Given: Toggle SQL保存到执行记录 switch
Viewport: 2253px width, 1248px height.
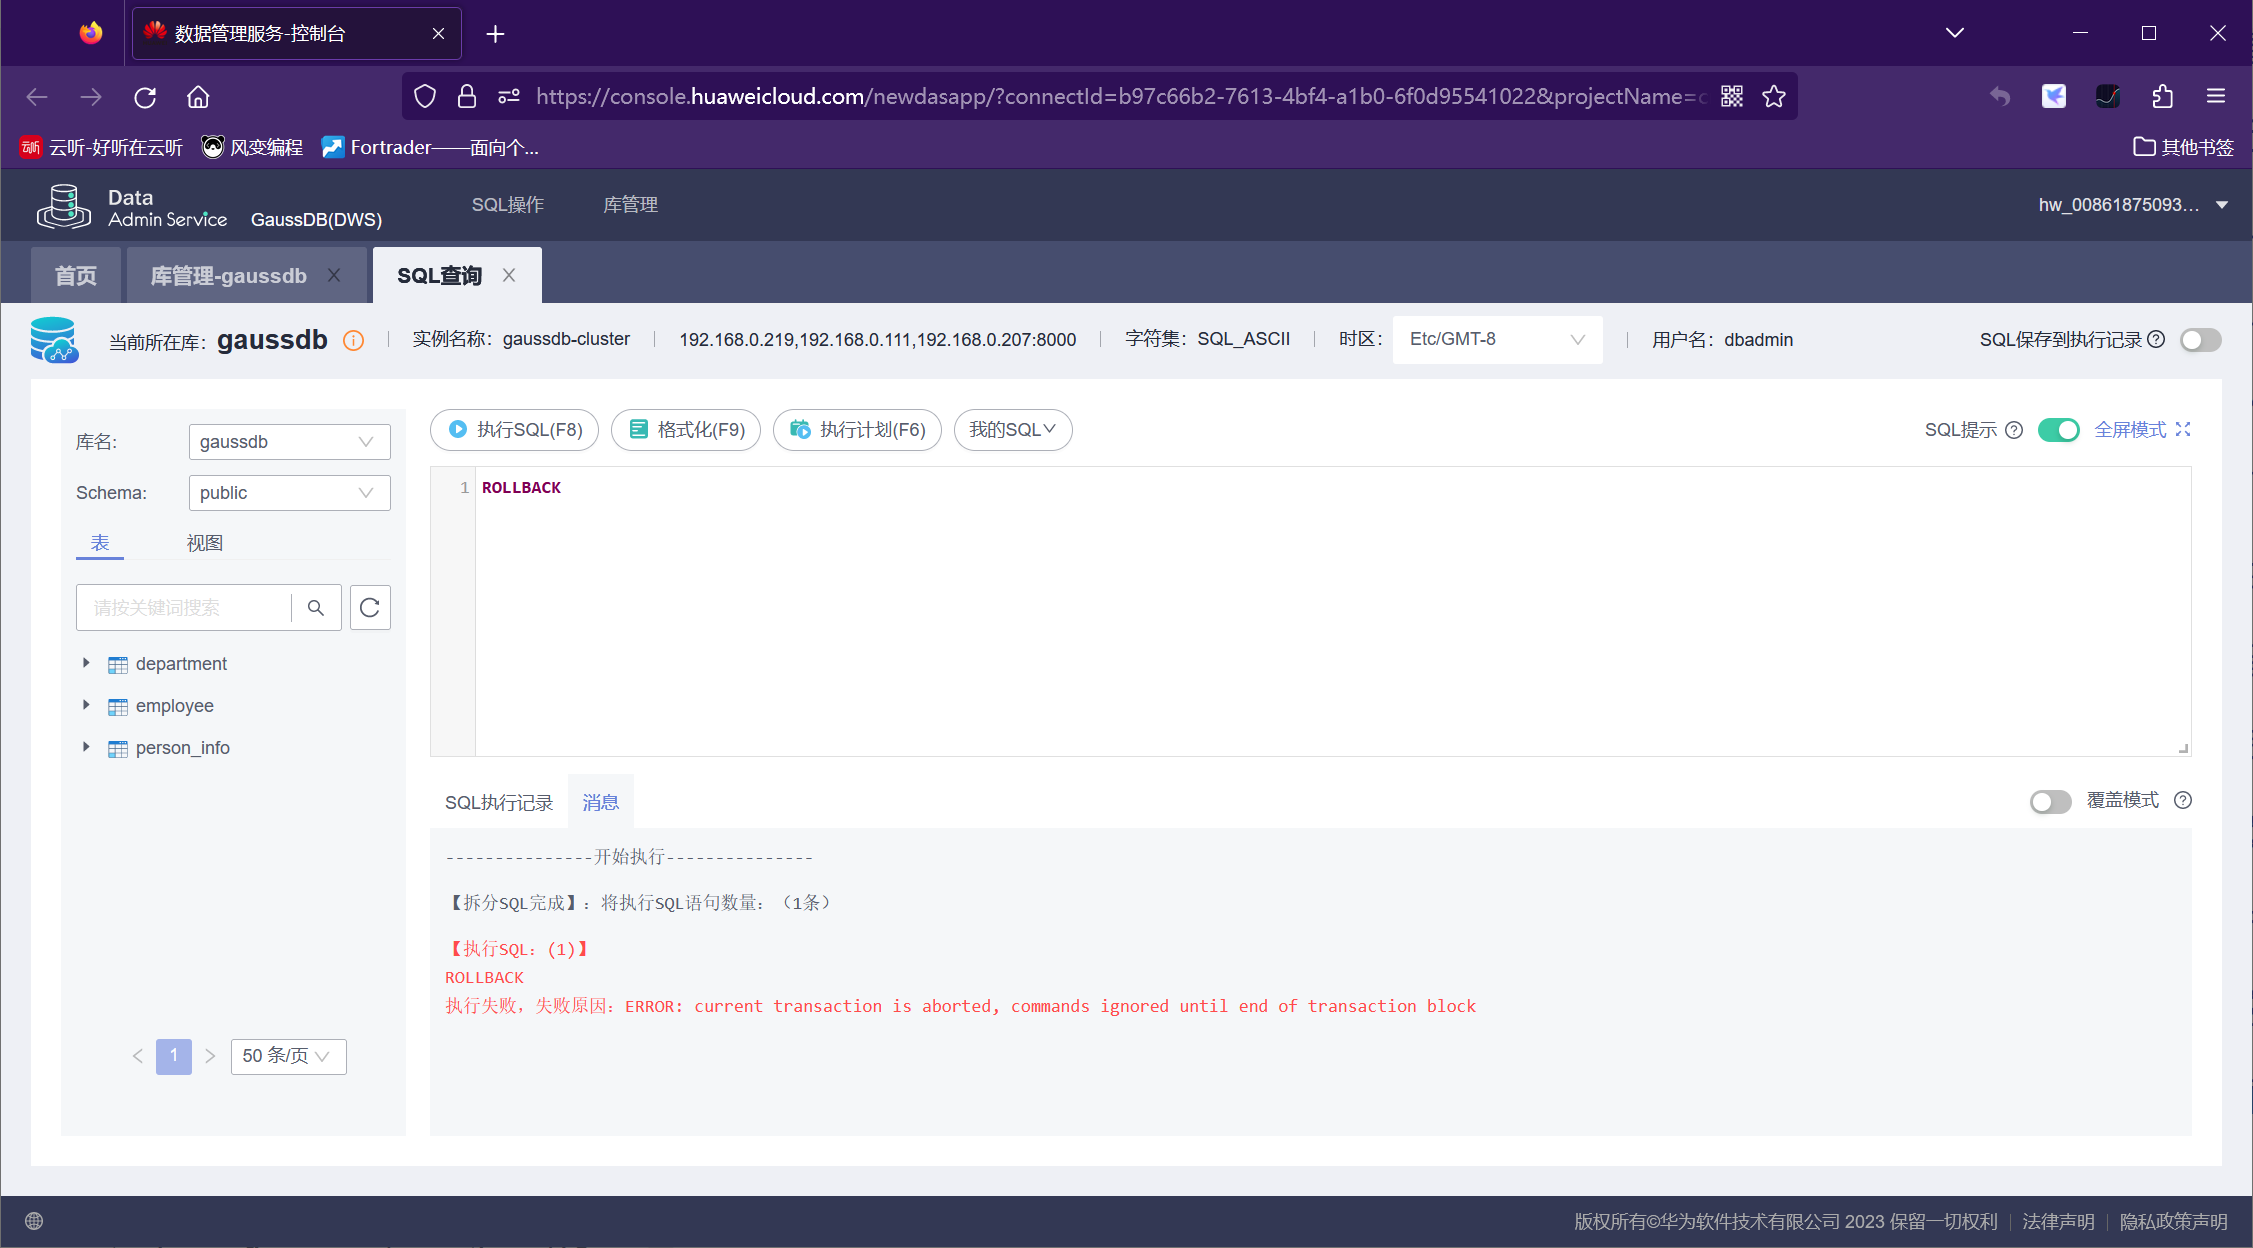Looking at the screenshot, I should coord(2200,340).
